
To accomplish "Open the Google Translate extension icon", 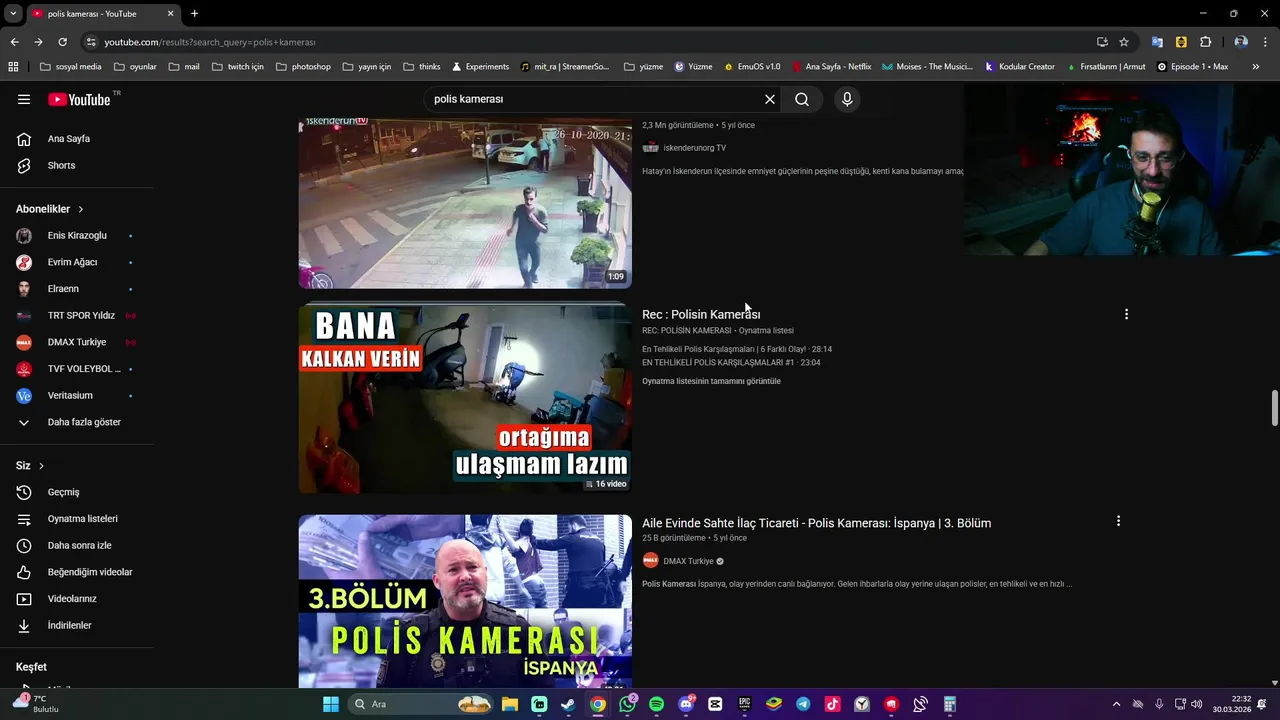I will click(x=1157, y=42).
